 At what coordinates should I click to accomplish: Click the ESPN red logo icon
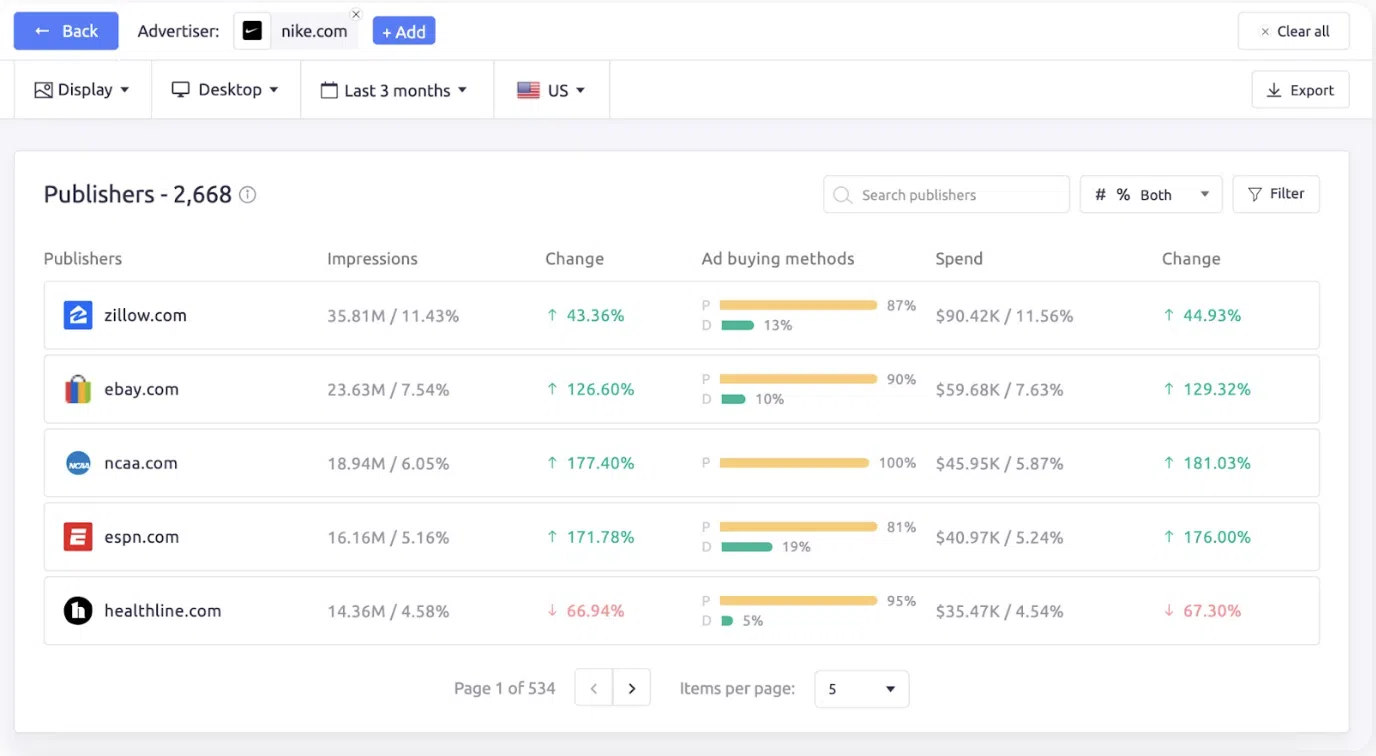pos(78,537)
